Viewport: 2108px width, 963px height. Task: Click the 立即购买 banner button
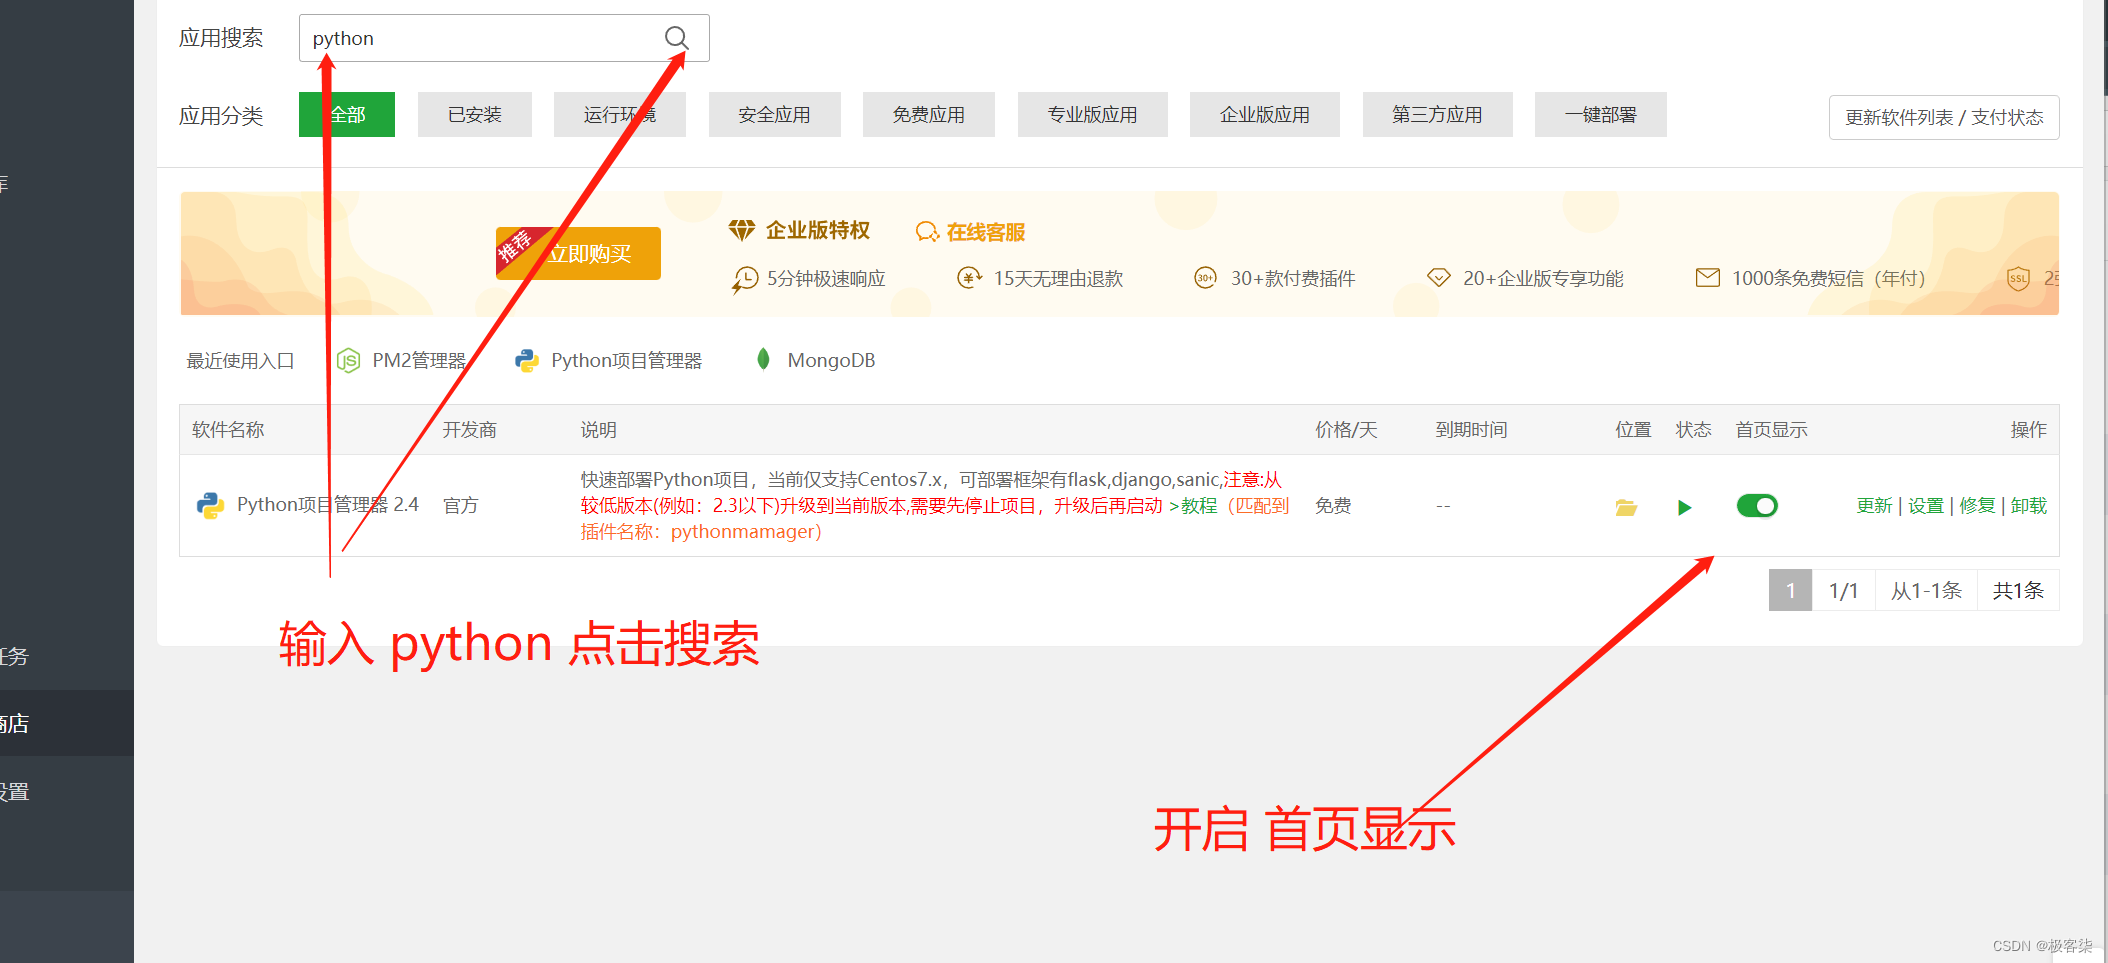pyautogui.click(x=579, y=254)
